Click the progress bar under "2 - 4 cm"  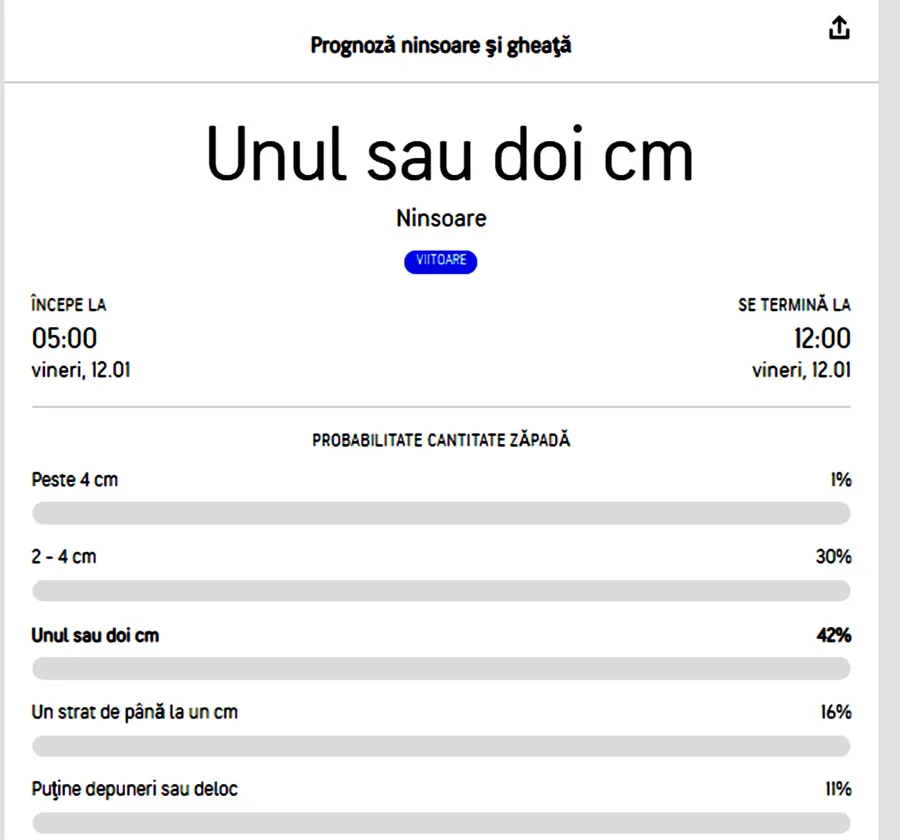tap(441, 591)
